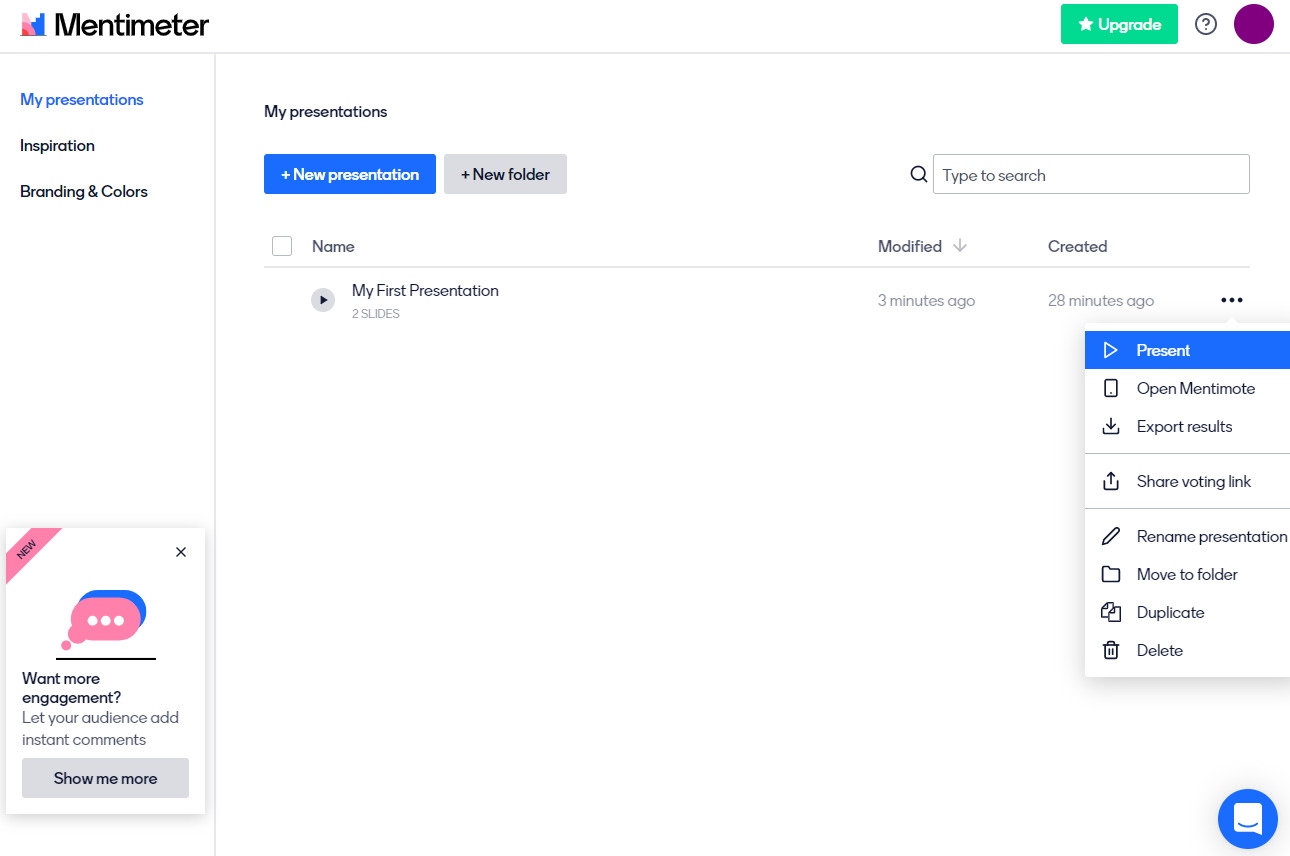
Task: Select Duplicate from the menu
Action: (x=1187, y=612)
